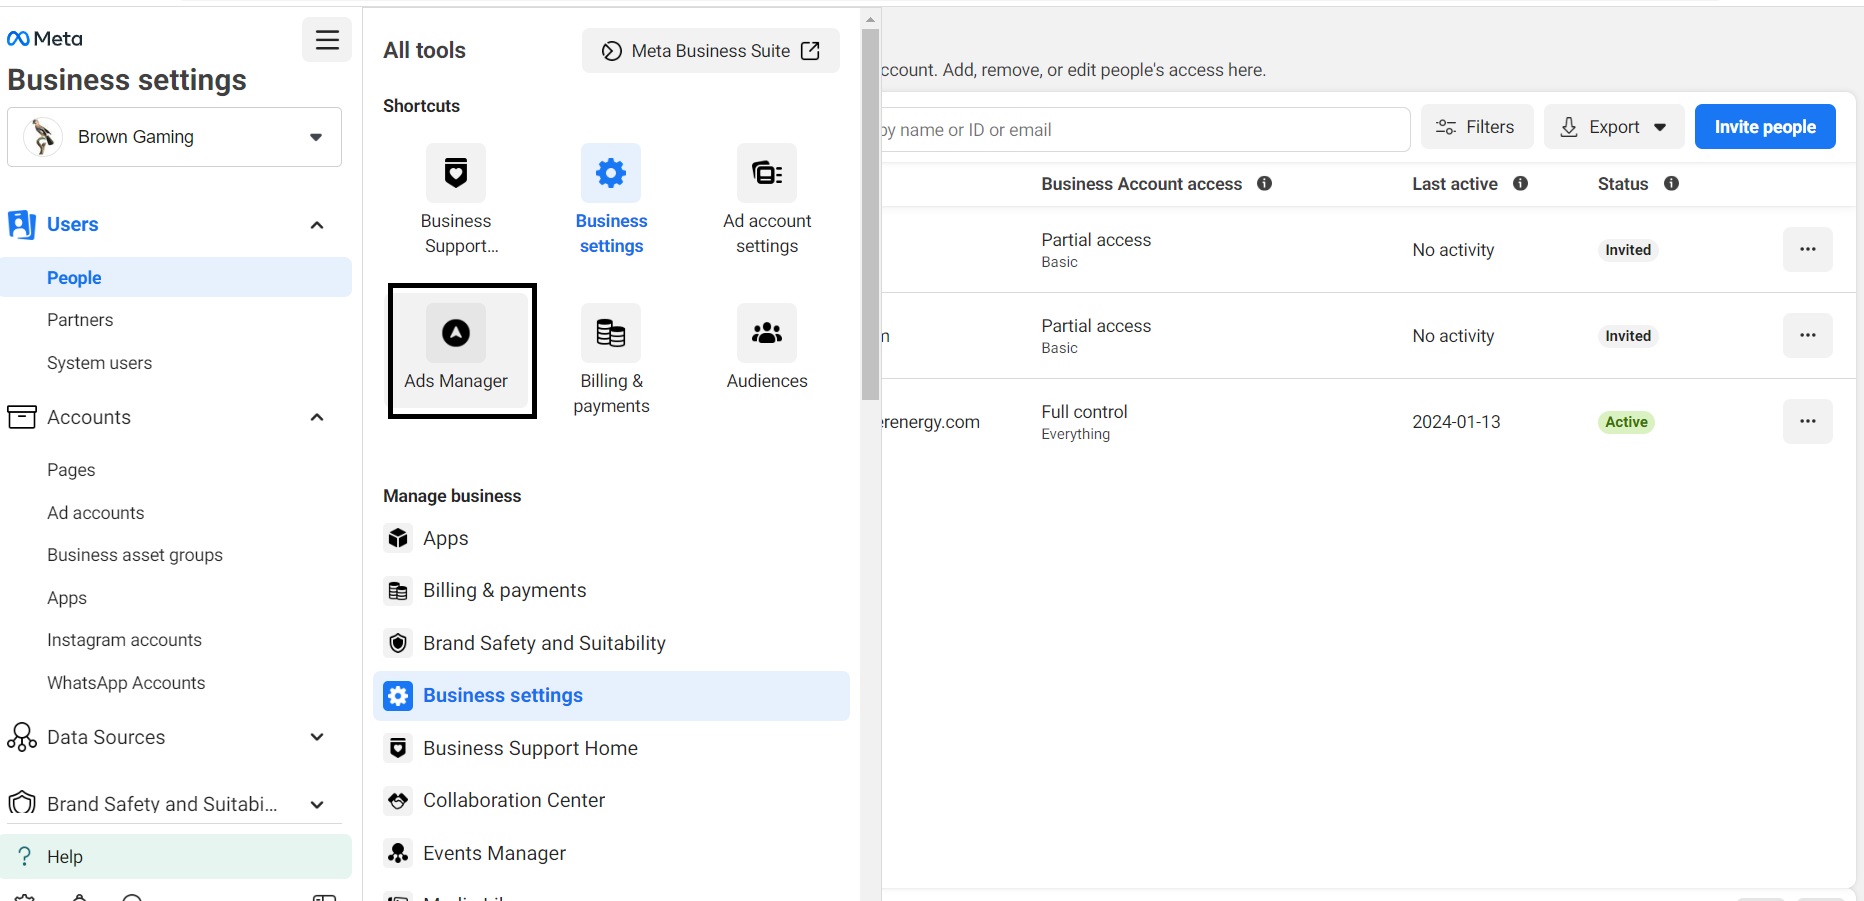Image resolution: width=1864 pixels, height=901 pixels.
Task: Open the Export dropdown
Action: (x=1614, y=127)
